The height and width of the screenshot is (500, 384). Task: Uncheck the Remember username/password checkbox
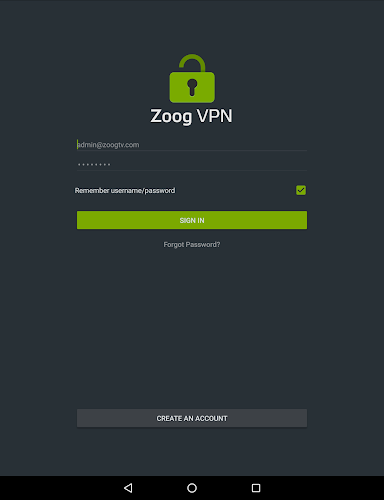pyautogui.click(x=301, y=190)
